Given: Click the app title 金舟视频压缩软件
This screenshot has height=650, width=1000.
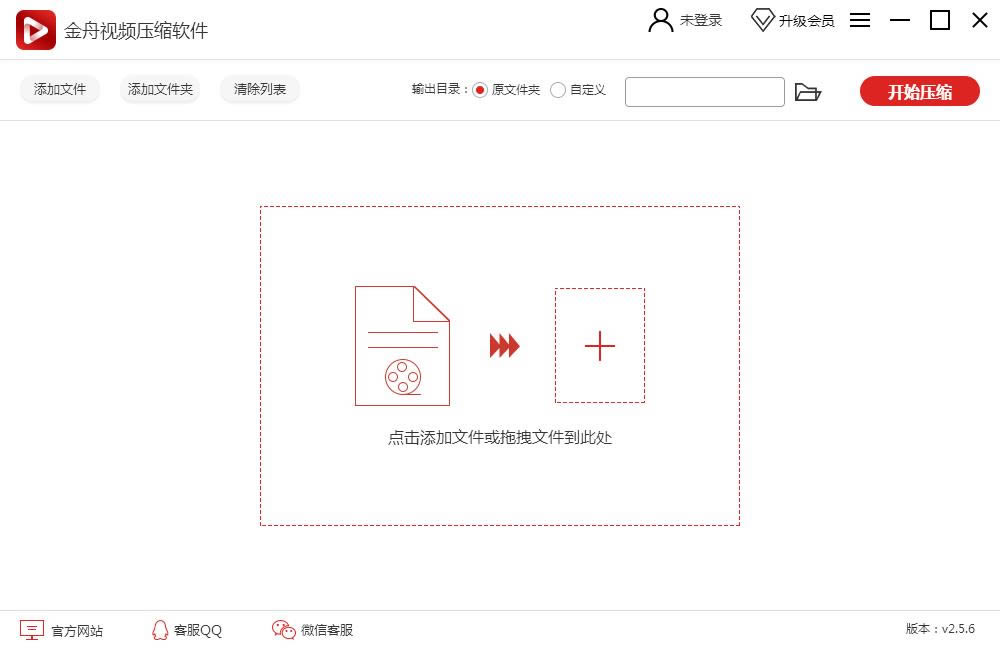Looking at the screenshot, I should click(136, 31).
